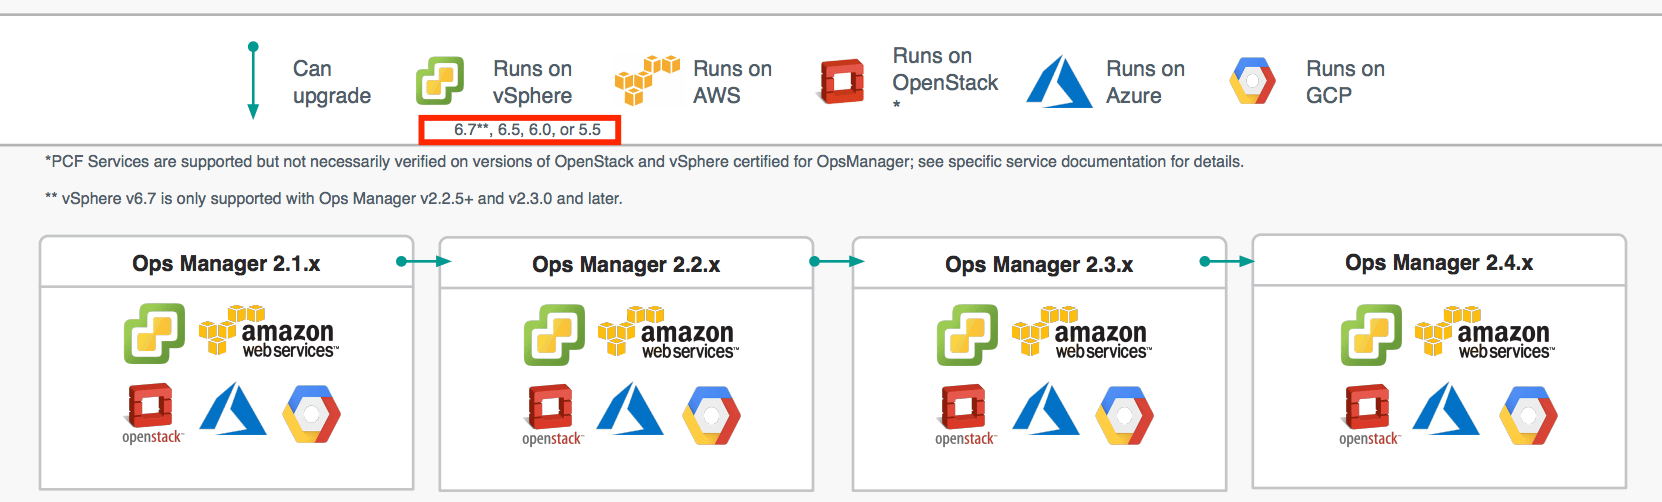Image resolution: width=1662 pixels, height=502 pixels.
Task: Click Azure logo in Ops Manager 2.4.x
Action: pyautogui.click(x=1446, y=410)
